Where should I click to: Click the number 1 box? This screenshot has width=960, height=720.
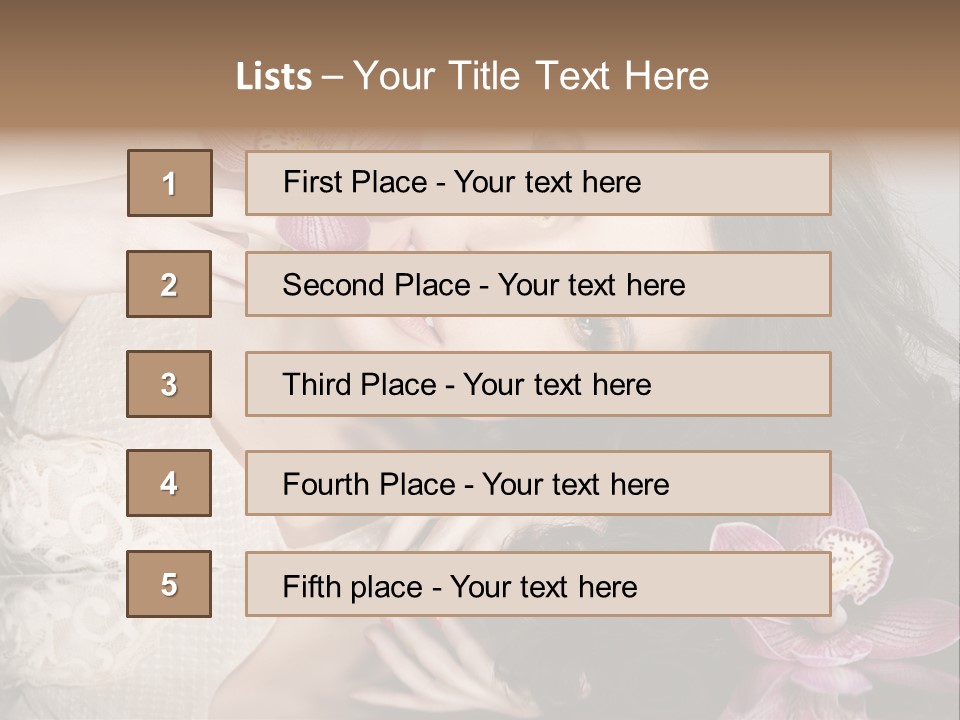click(x=170, y=183)
